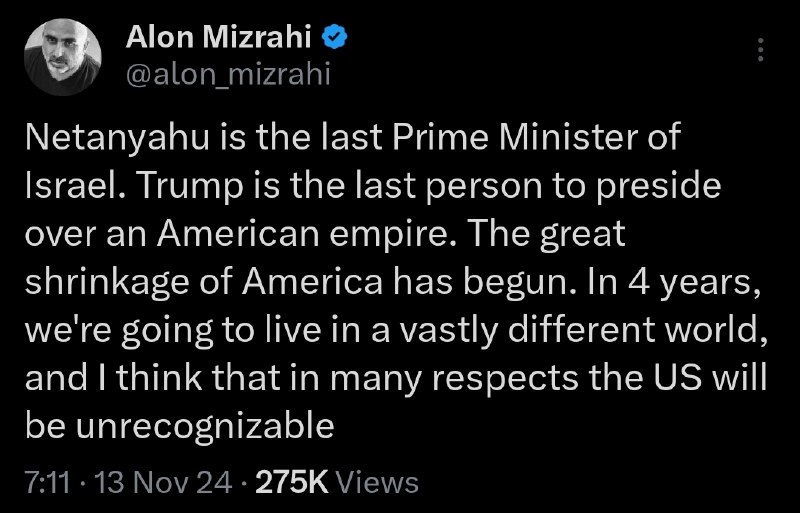Image resolution: width=800 pixels, height=513 pixels.
Task: Open the profile via display name Alon Mizrahi
Action: 218,37
